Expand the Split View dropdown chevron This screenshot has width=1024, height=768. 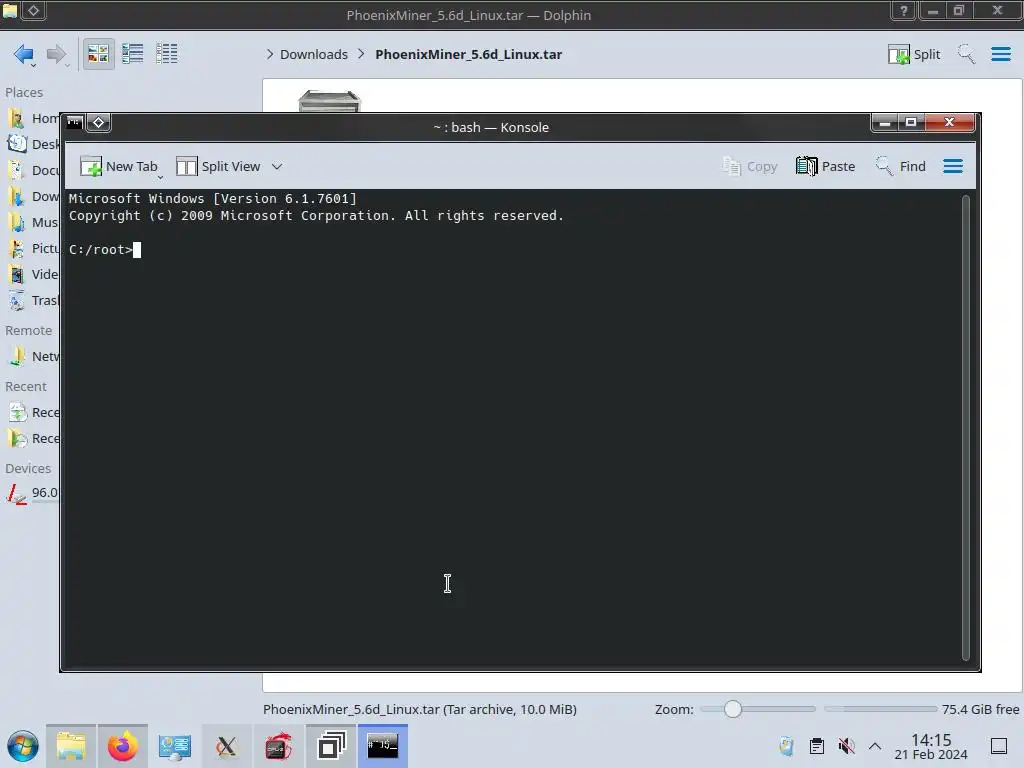coord(277,167)
